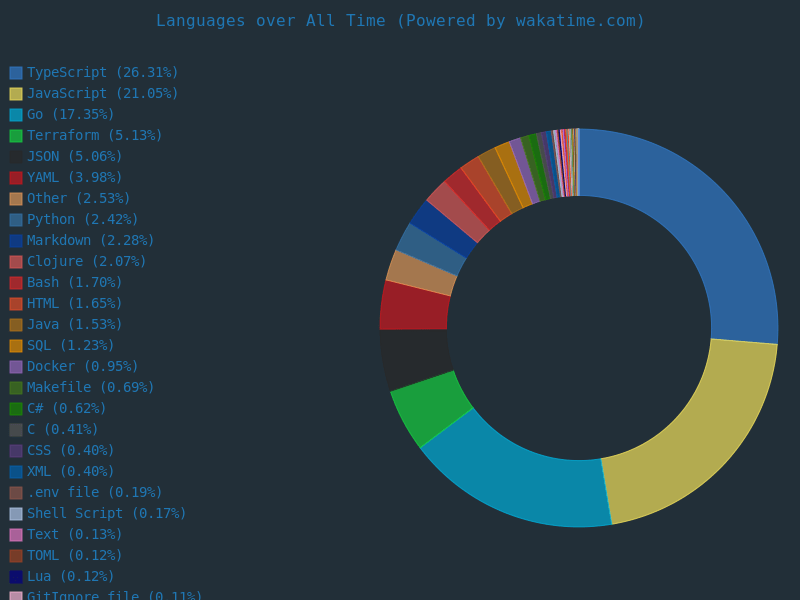The height and width of the screenshot is (600, 800).
Task: Click the .env file legend color swatch
Action: (16, 493)
